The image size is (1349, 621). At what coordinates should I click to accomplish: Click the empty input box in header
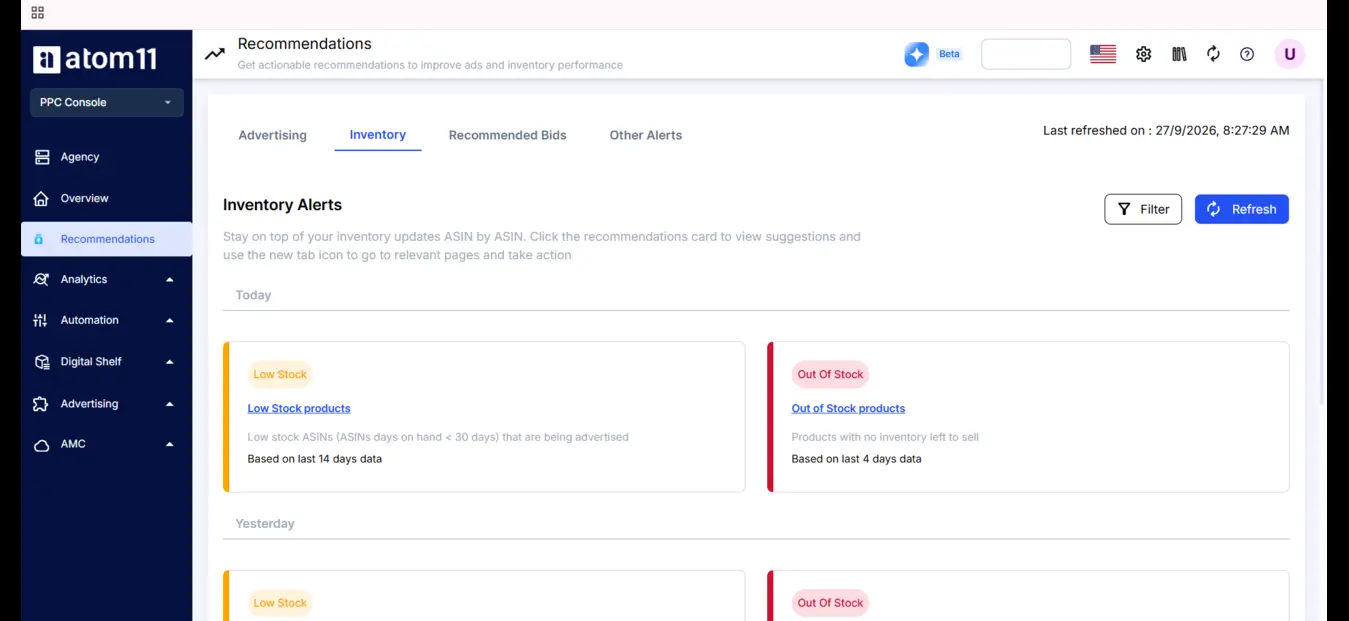1026,54
